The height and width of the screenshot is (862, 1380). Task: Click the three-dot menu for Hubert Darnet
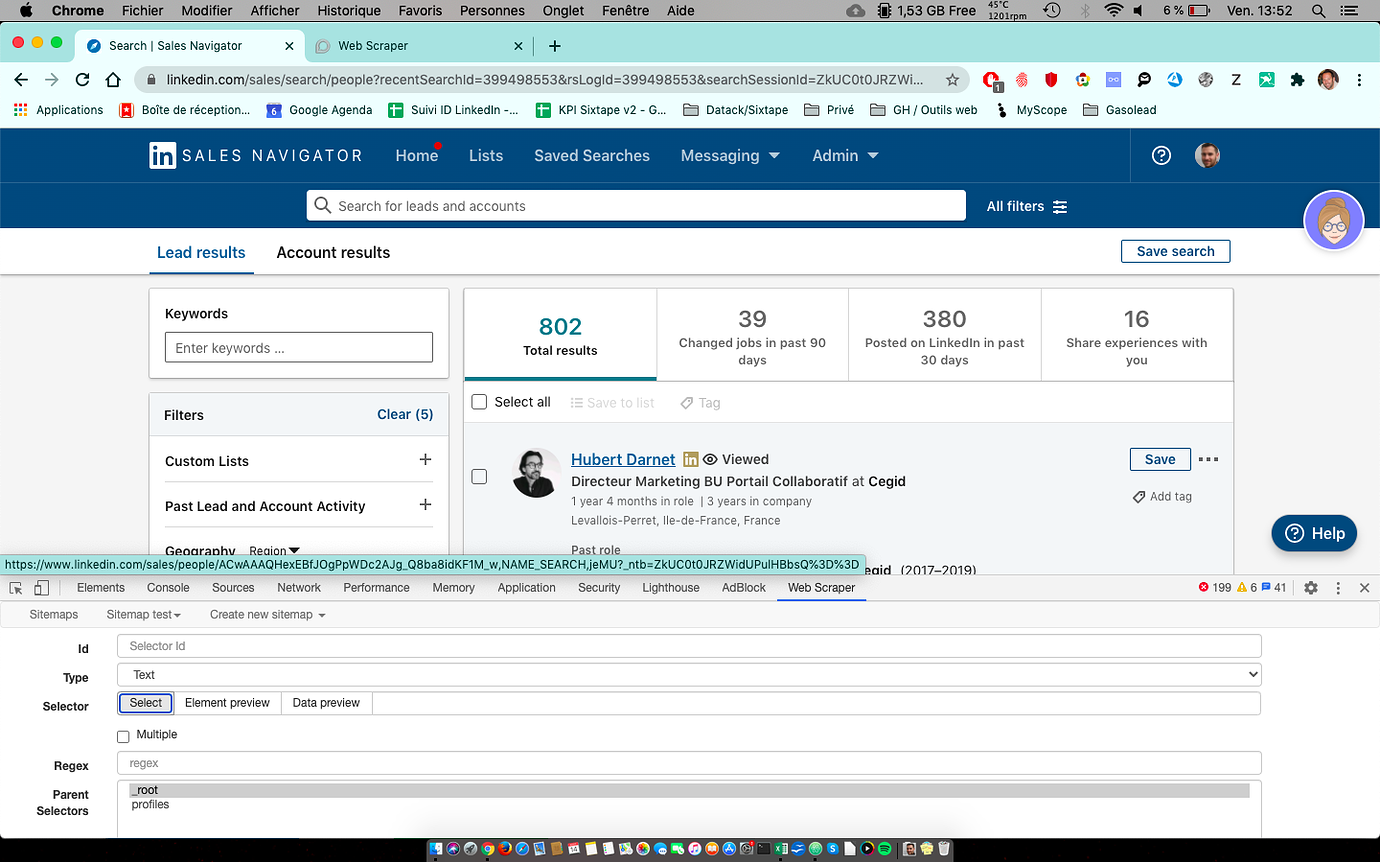(x=1208, y=459)
